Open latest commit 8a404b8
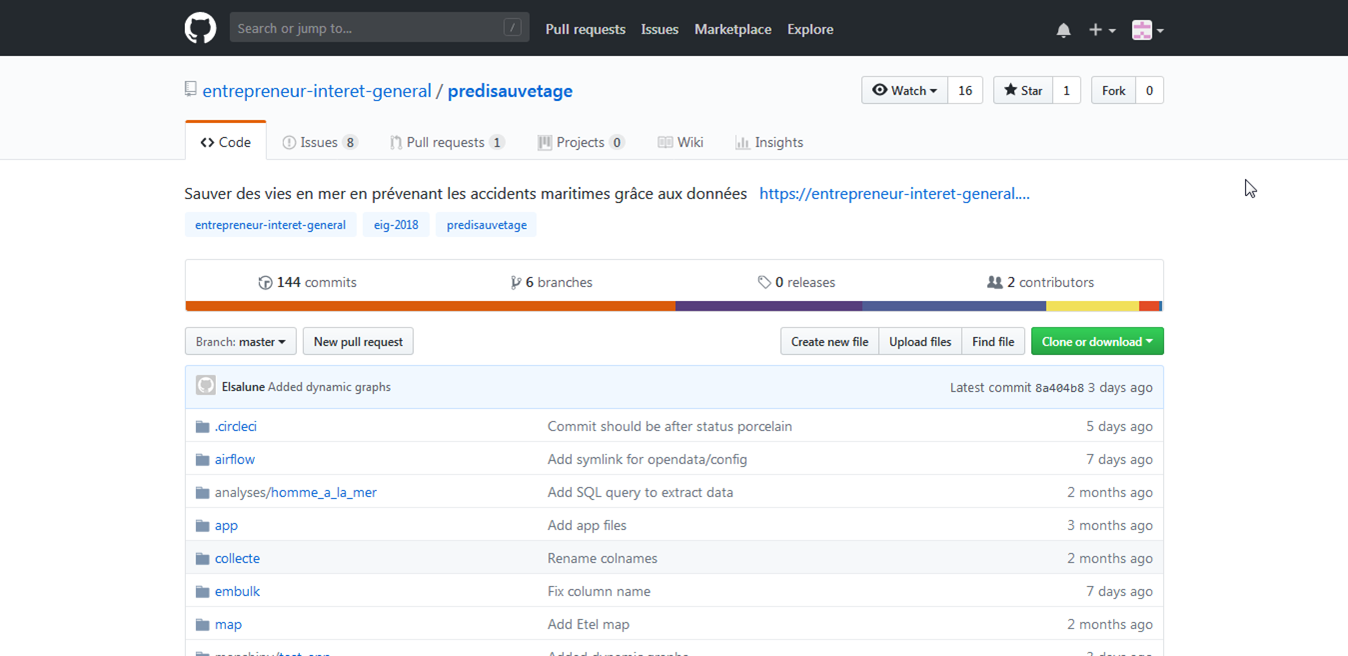The width and height of the screenshot is (1348, 656). pos(1059,388)
